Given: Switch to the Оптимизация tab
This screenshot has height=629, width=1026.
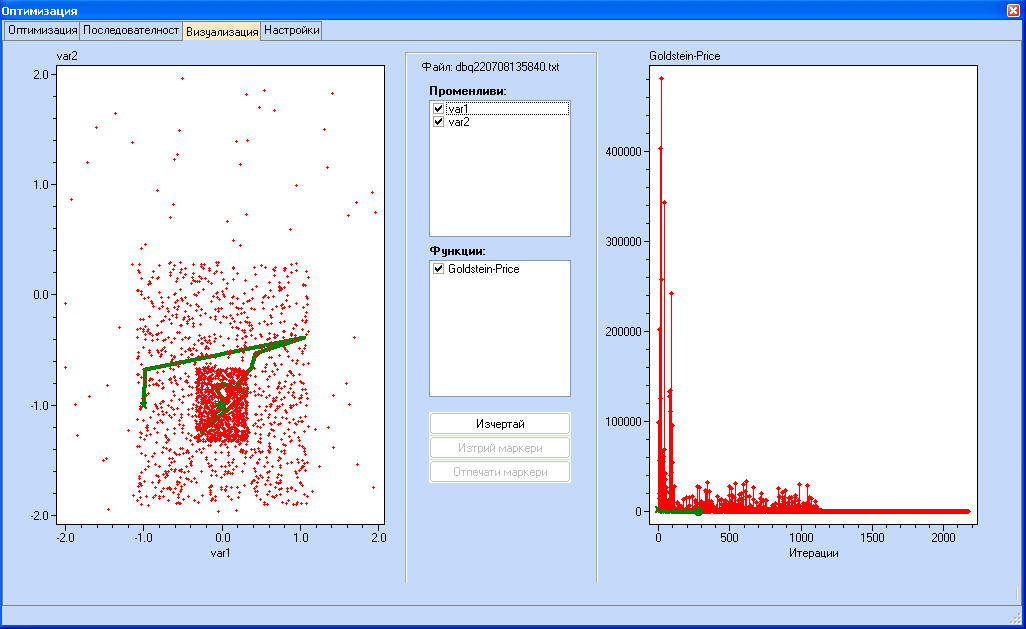Looking at the screenshot, I should (42, 31).
